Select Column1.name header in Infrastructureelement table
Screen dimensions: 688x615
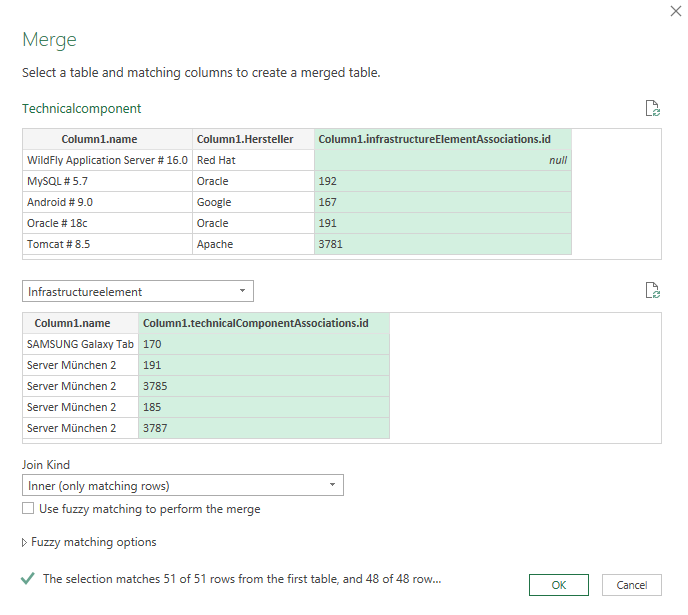(80, 323)
